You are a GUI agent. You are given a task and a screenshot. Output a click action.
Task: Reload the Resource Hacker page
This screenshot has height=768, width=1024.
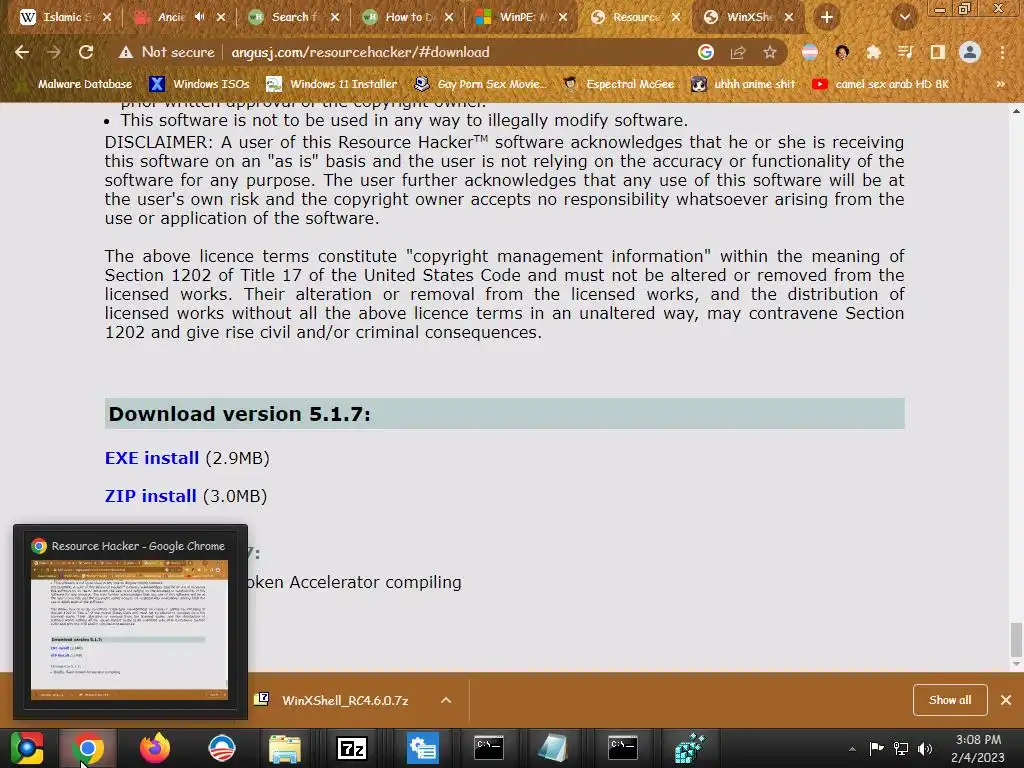coord(86,52)
